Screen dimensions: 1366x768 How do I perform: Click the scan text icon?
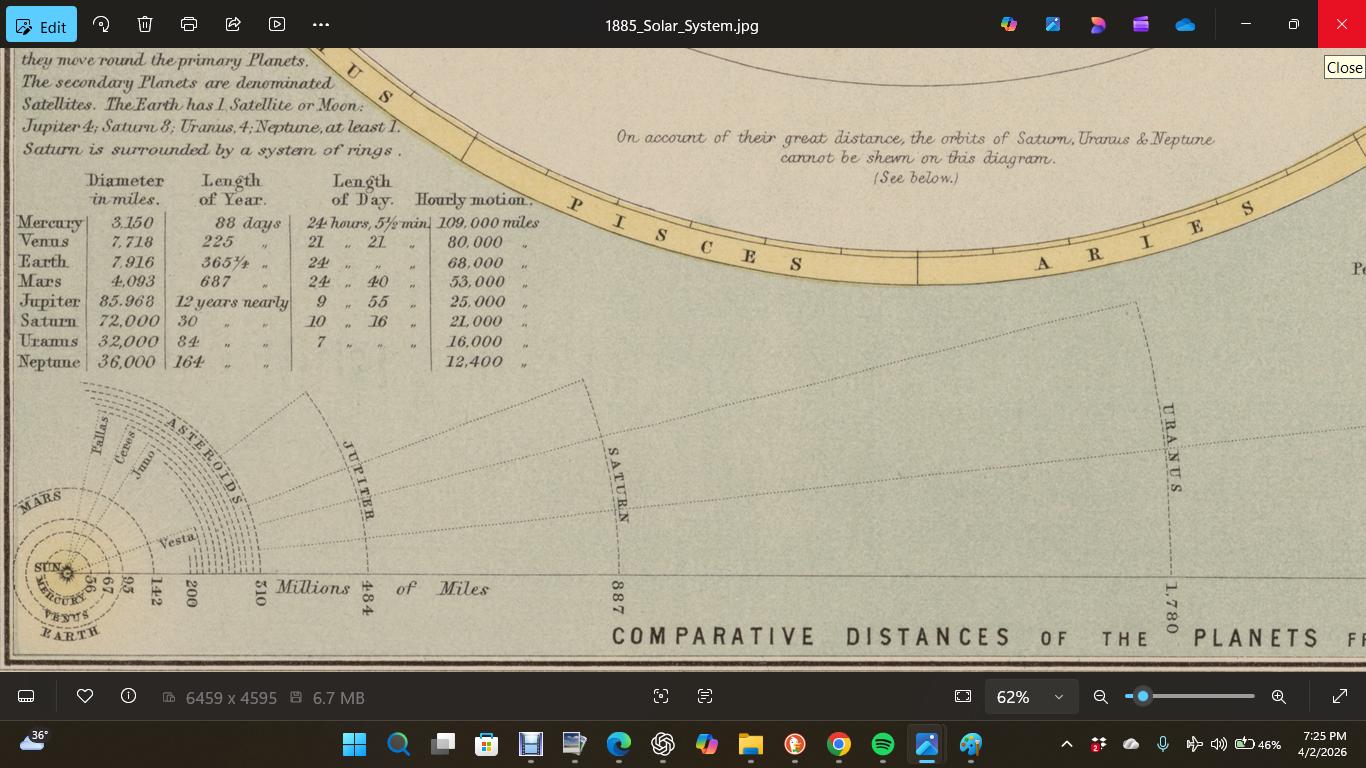(x=705, y=696)
